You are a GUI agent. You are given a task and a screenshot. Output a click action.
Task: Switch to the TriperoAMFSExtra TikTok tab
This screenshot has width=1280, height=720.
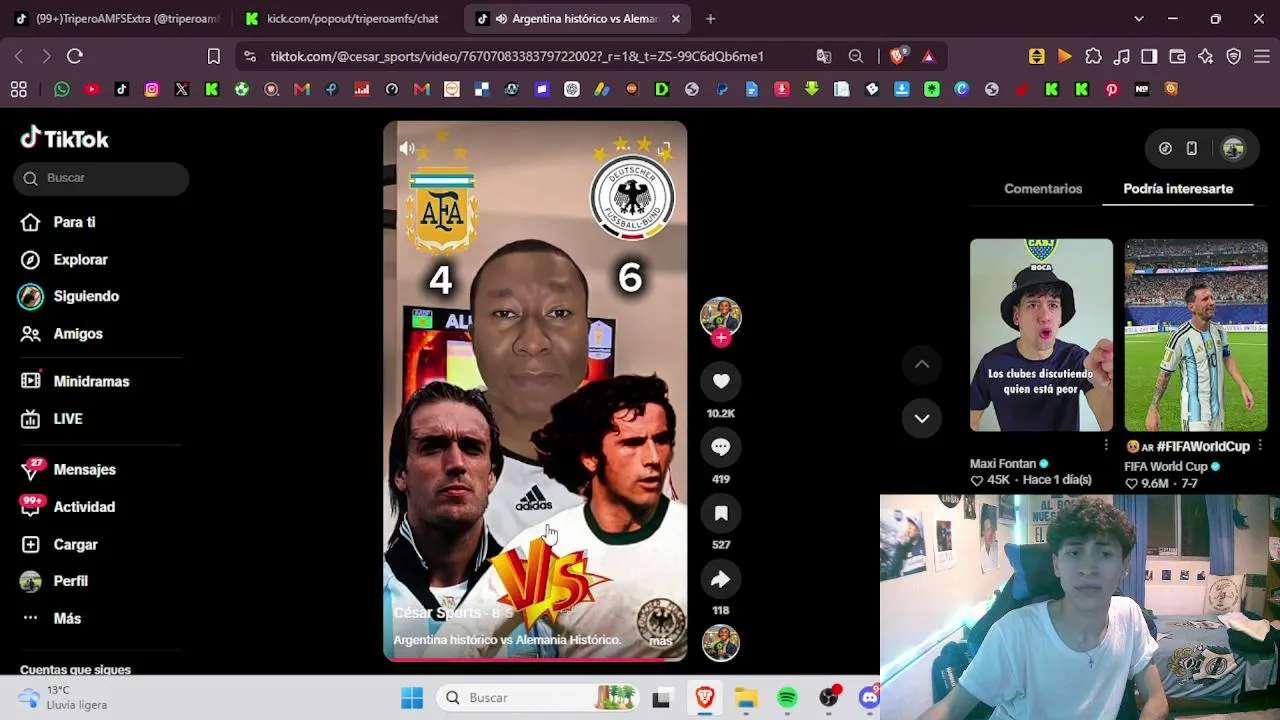pos(115,19)
